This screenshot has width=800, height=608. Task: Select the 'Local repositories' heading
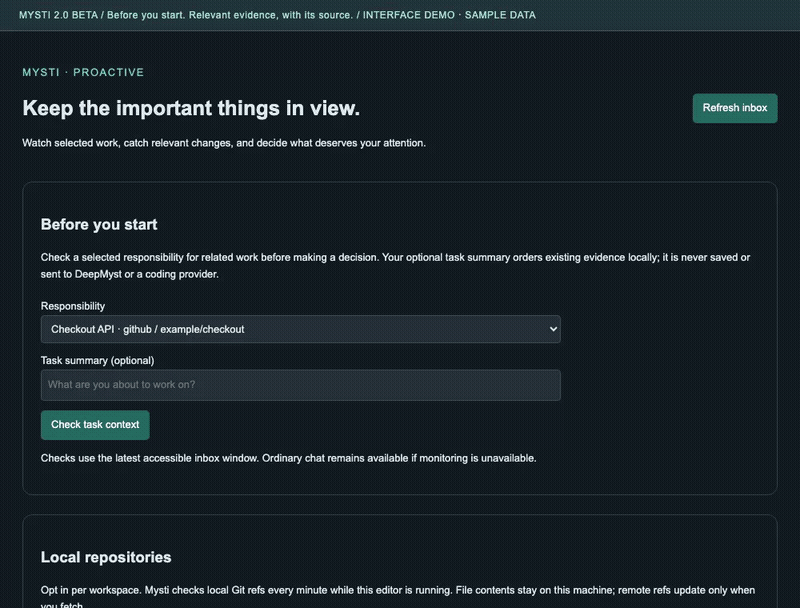(x=106, y=557)
